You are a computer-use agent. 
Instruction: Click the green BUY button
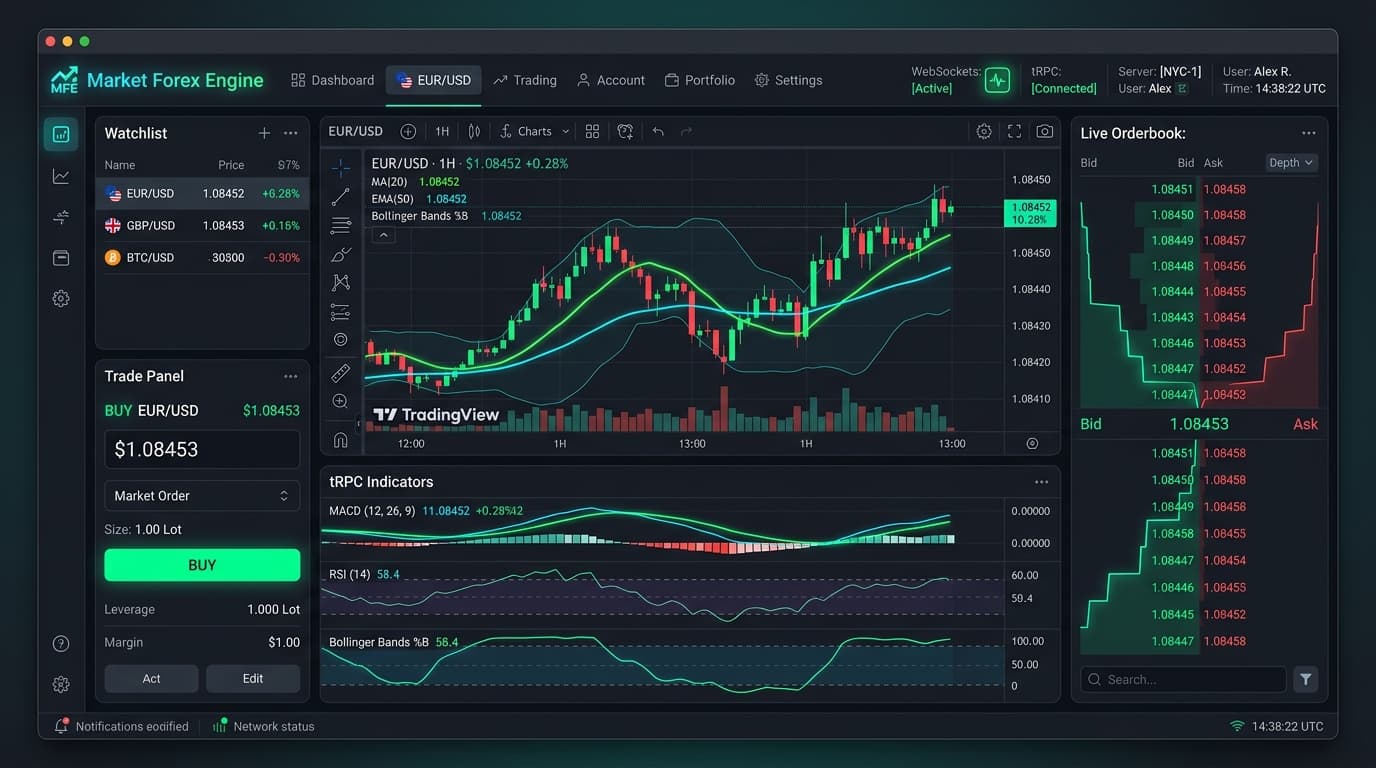pyautogui.click(x=202, y=565)
